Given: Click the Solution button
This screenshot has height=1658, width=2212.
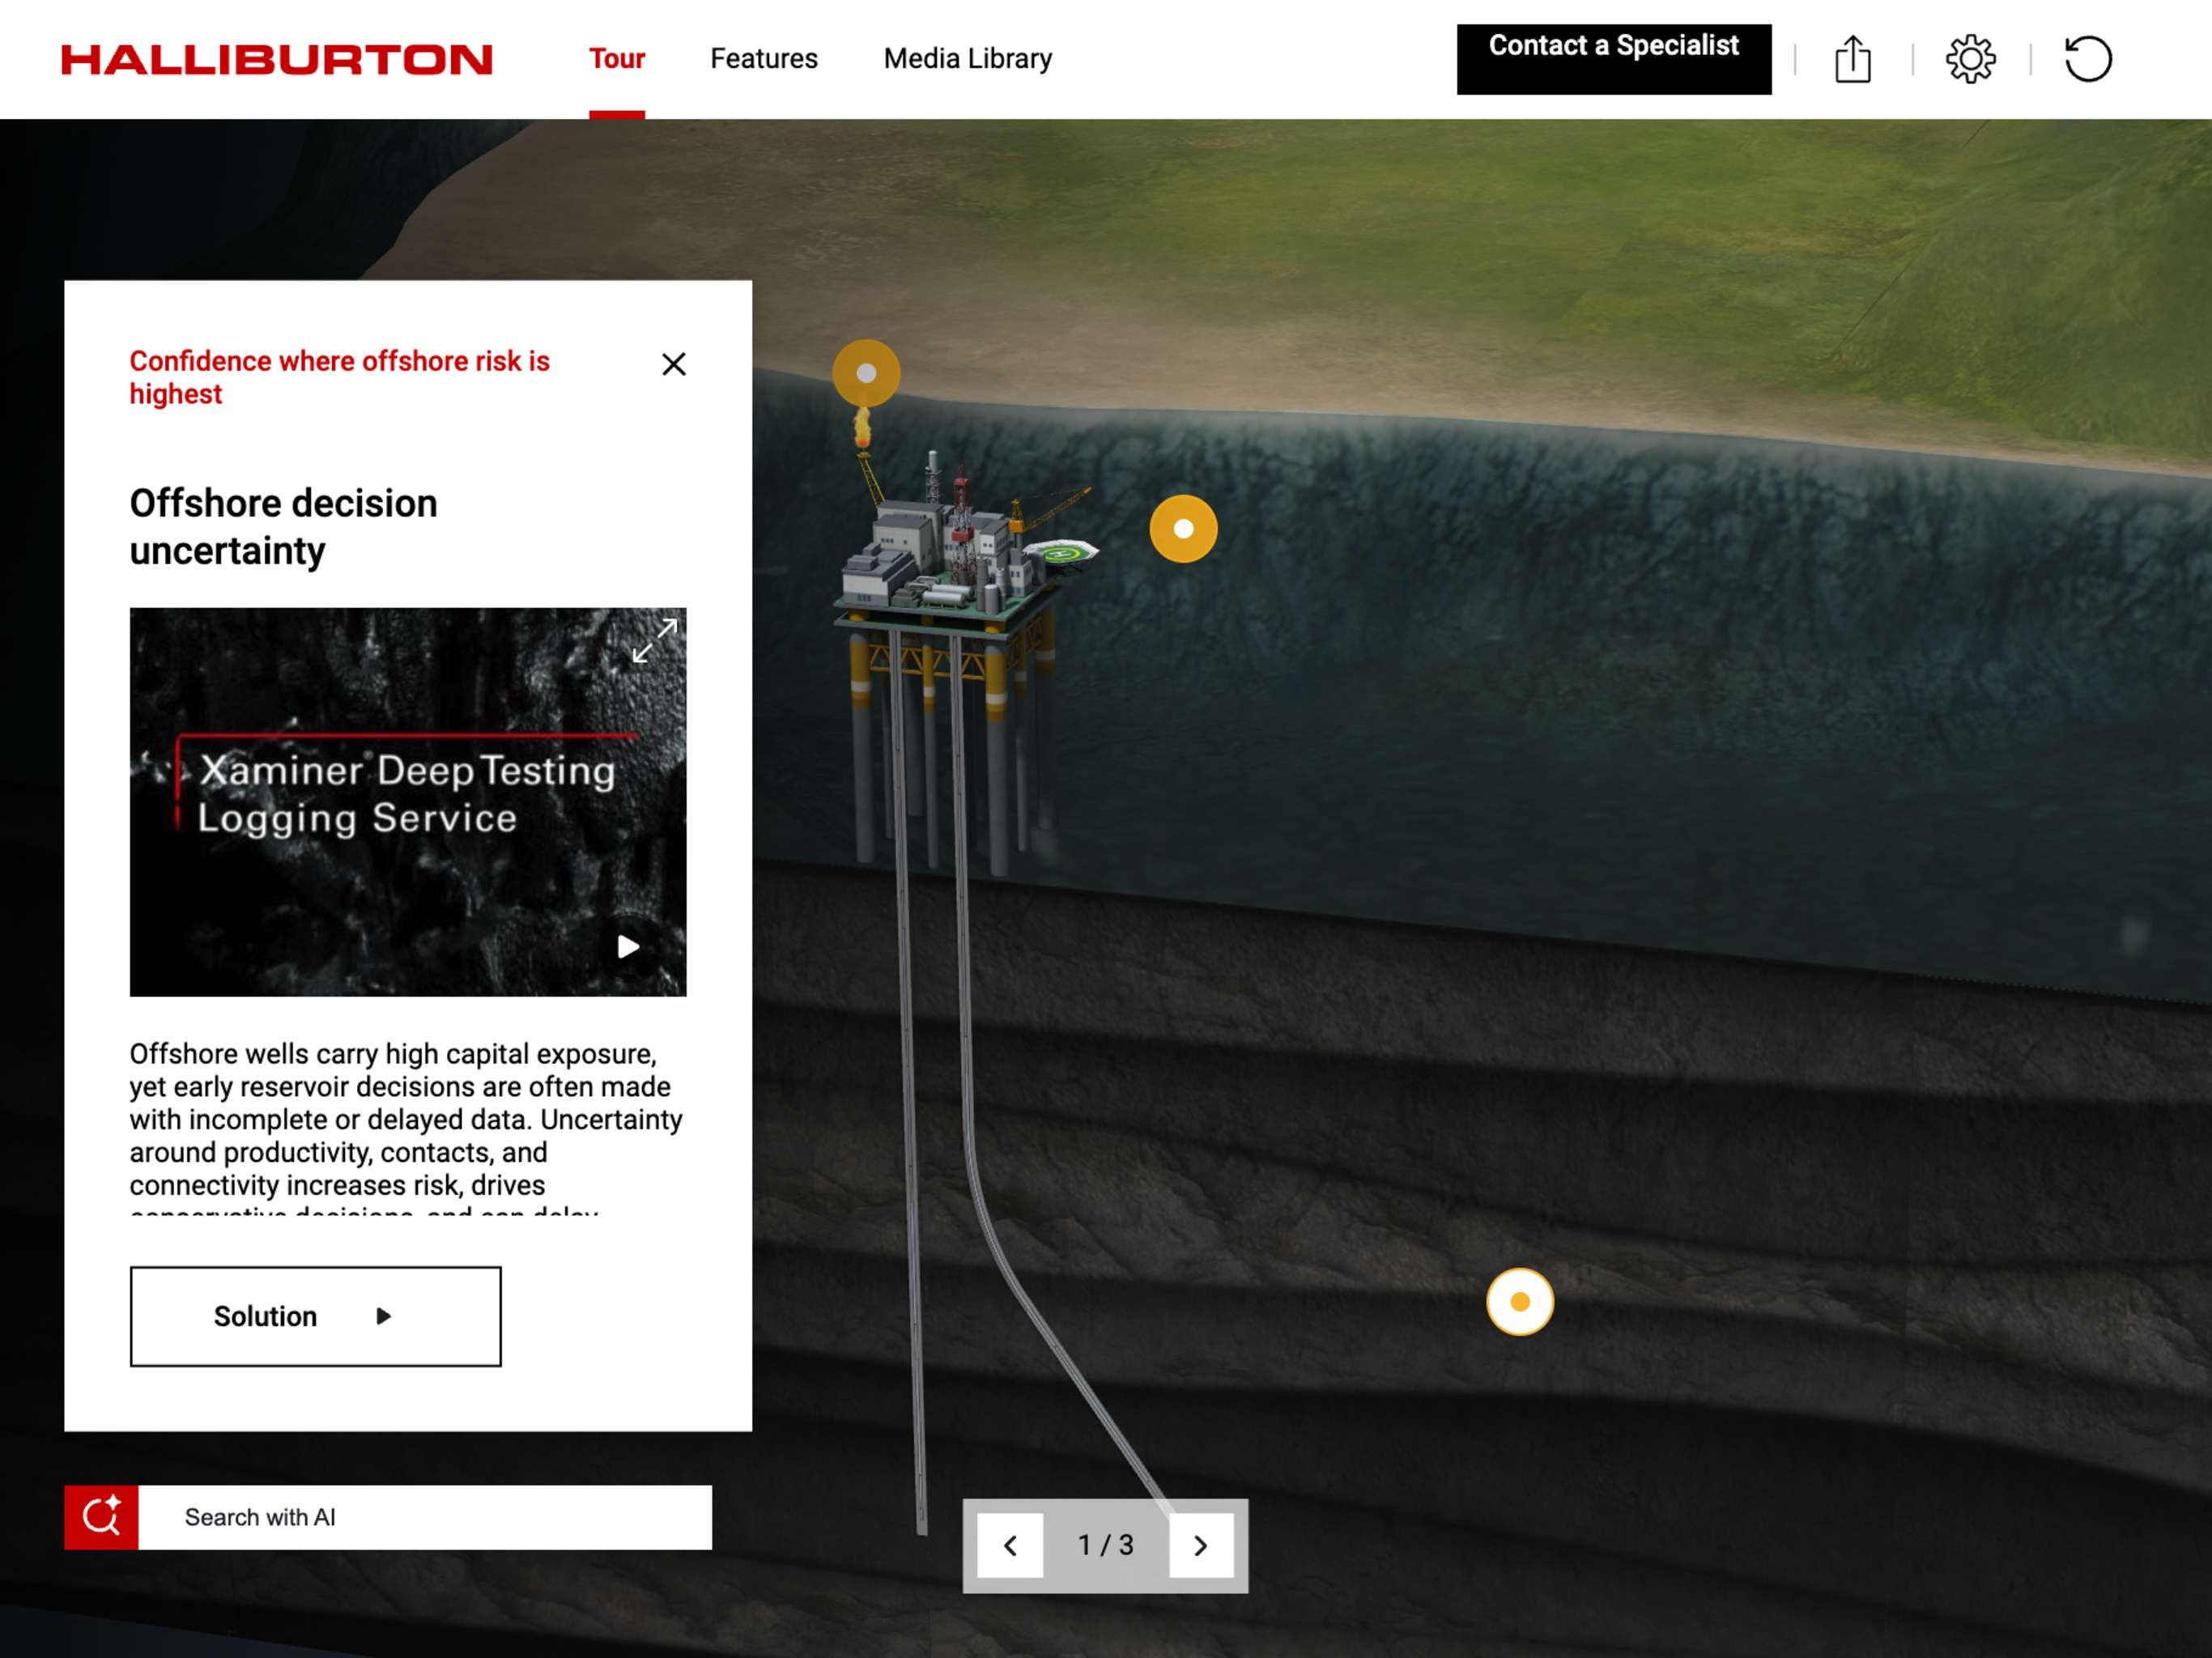Looking at the screenshot, I should (316, 1316).
